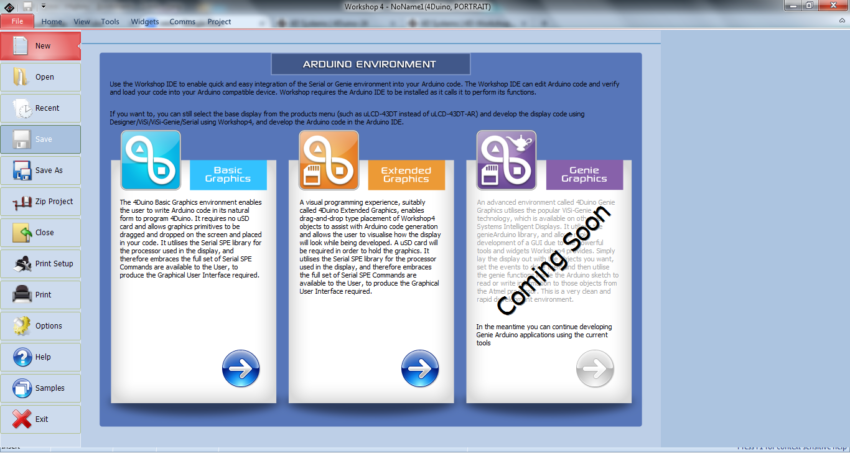Select the Project ribbon tab
Viewport: 850px width, 453px height.
(219, 21)
